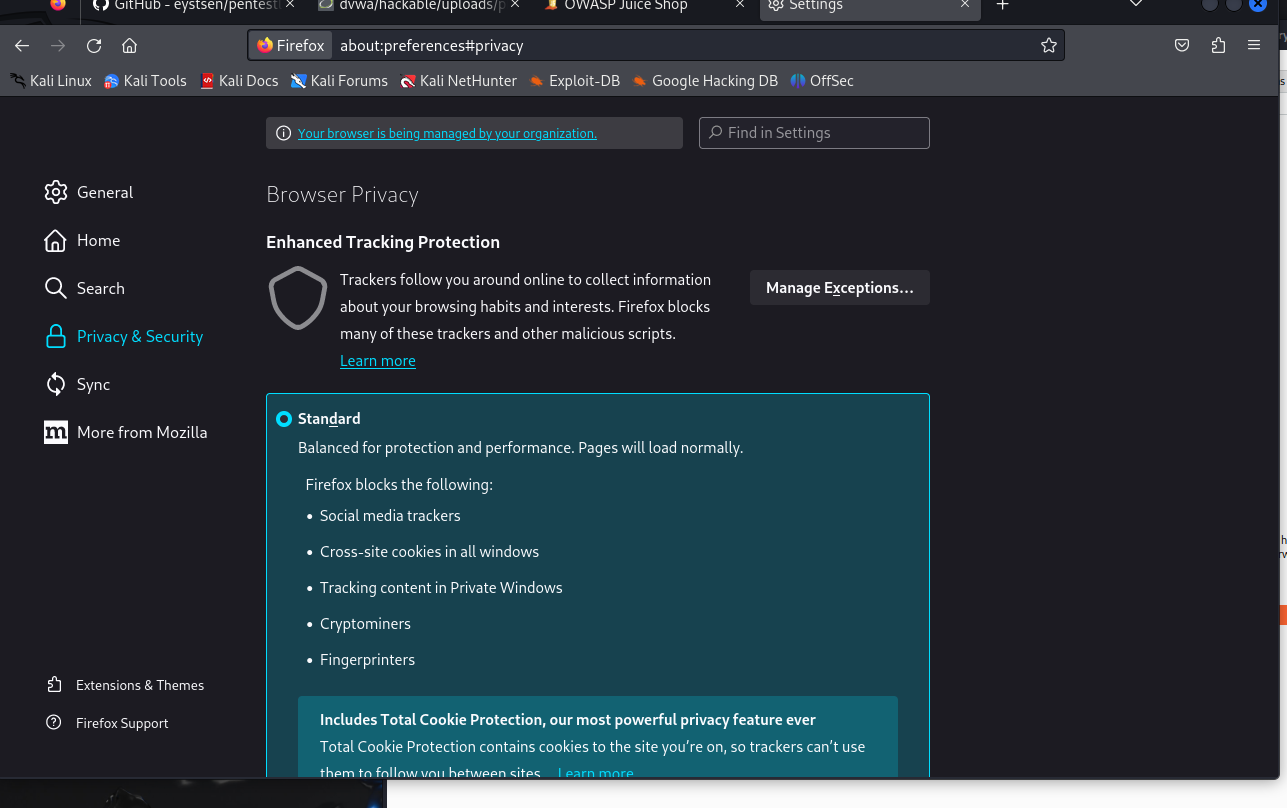Open the Extensions puzzle icon
The width and height of the screenshot is (1287, 808).
pyautogui.click(x=1218, y=45)
